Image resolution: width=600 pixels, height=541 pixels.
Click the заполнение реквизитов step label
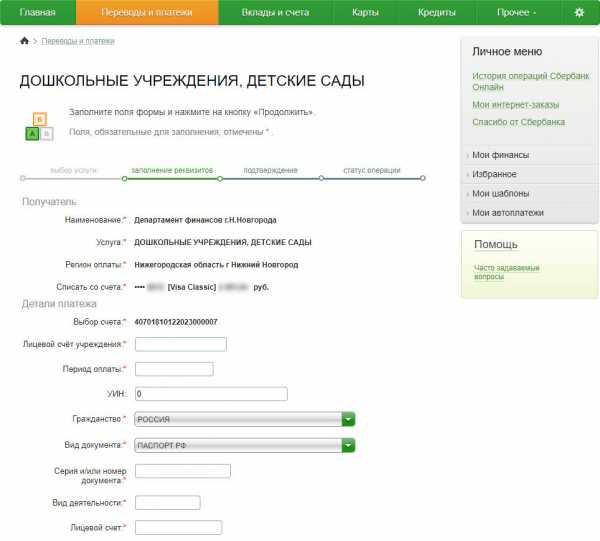click(172, 170)
